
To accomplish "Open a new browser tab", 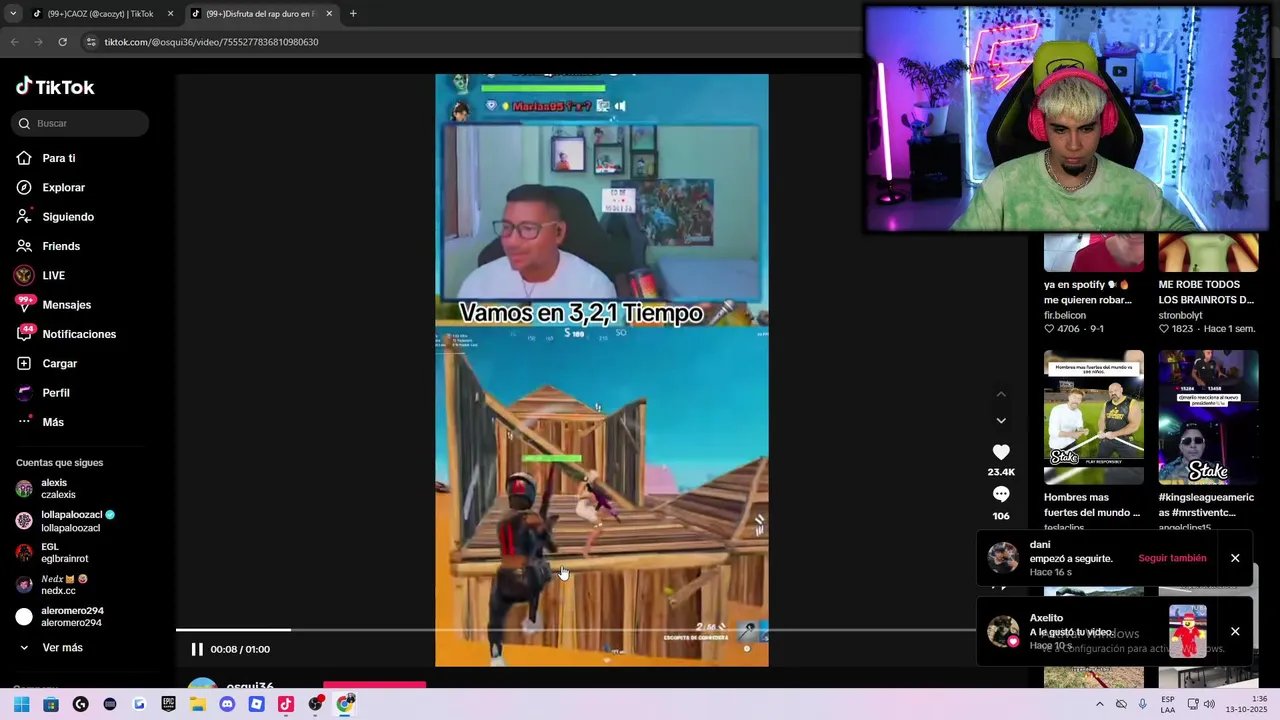I will (353, 14).
